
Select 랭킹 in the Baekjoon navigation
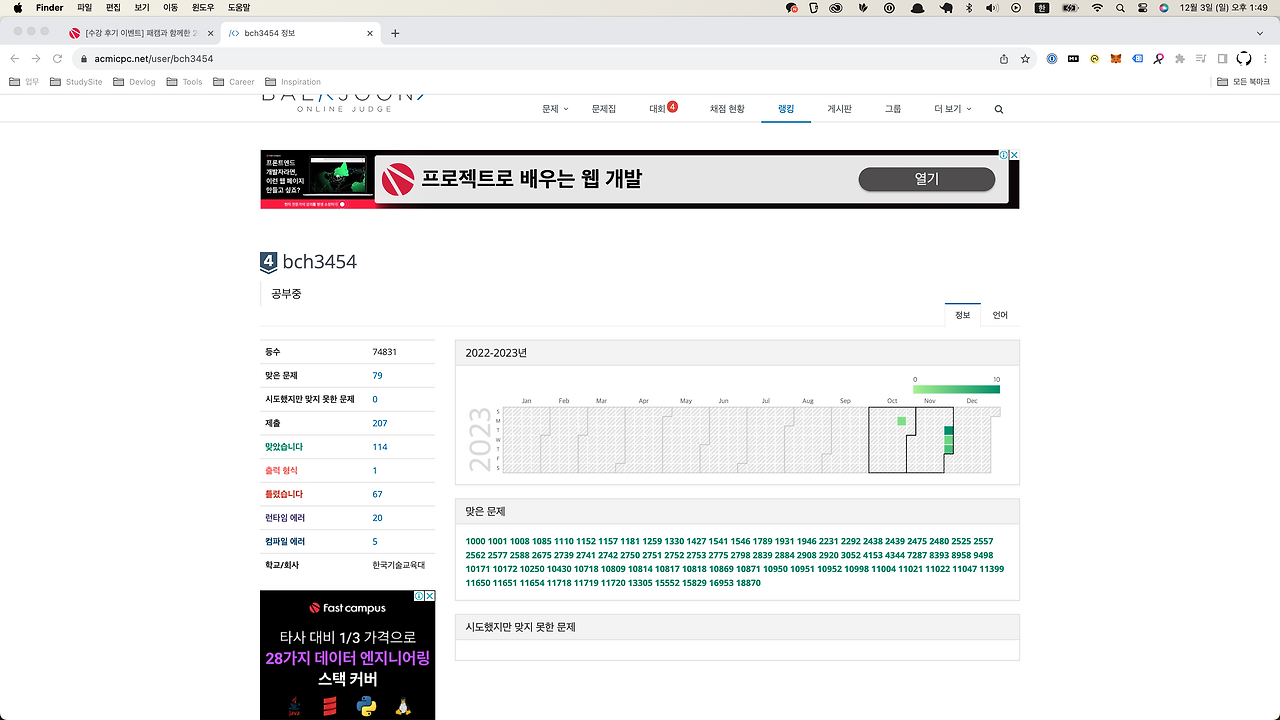click(x=786, y=109)
